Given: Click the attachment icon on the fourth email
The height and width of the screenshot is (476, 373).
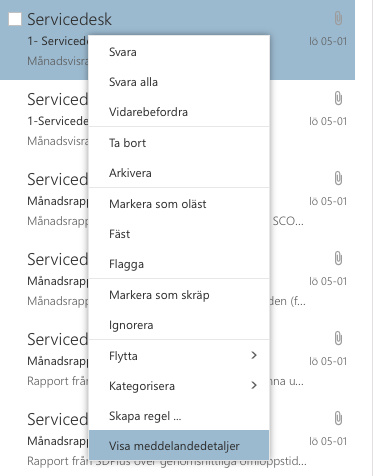Looking at the screenshot, I should (x=338, y=258).
